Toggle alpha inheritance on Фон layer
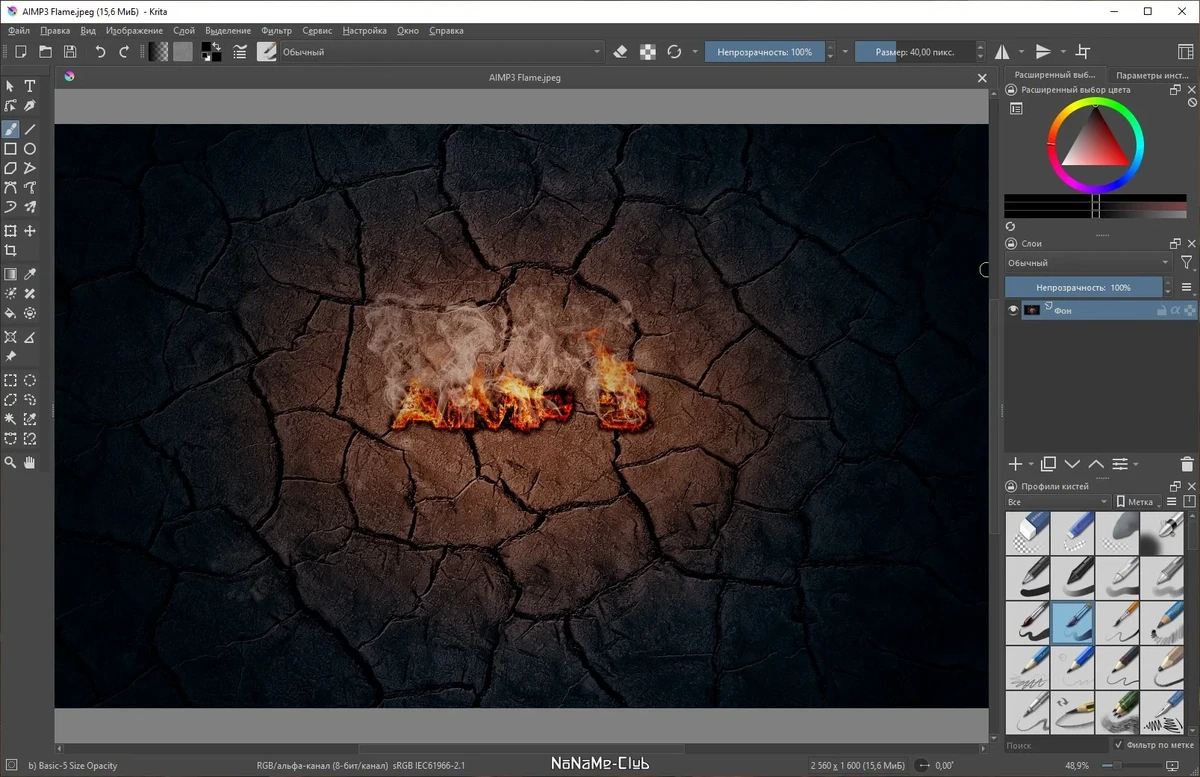The width and height of the screenshot is (1200, 777). coord(1176,311)
